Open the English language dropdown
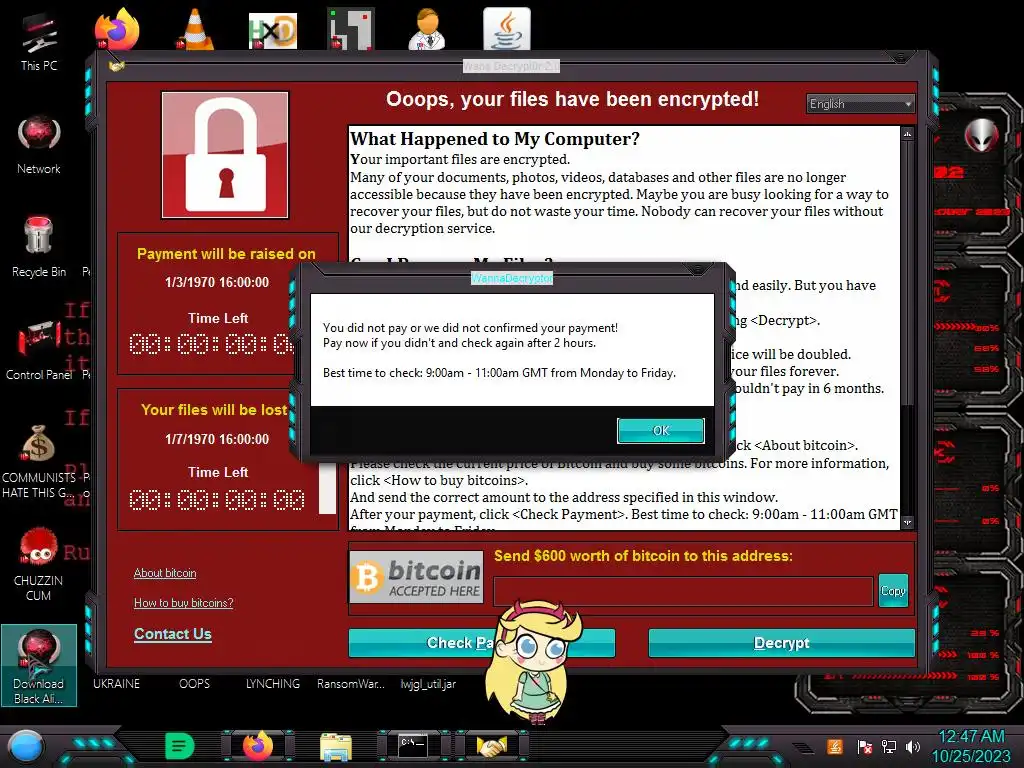 click(x=860, y=104)
